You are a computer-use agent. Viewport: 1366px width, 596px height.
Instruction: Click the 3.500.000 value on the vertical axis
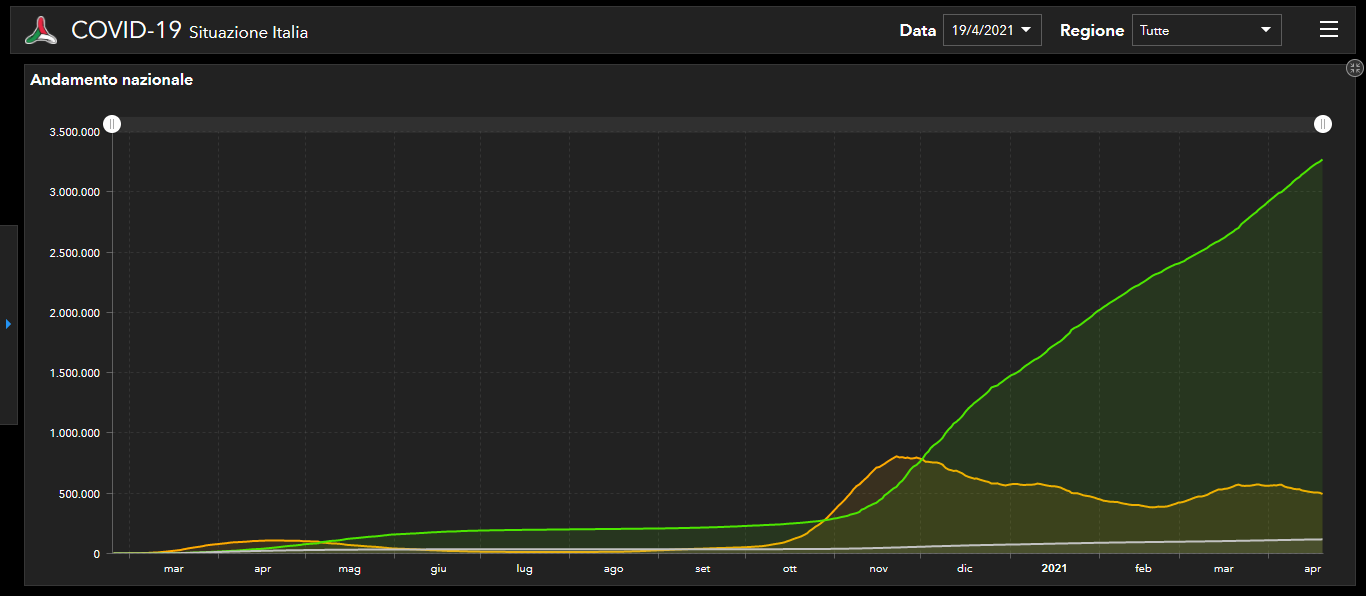coord(75,132)
